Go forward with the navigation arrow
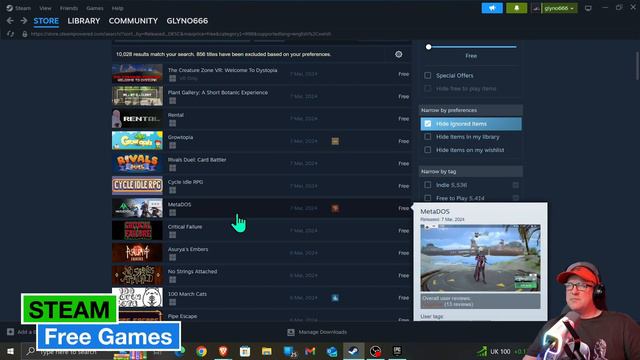Image resolution: width=640 pixels, height=360 pixels. (24, 21)
